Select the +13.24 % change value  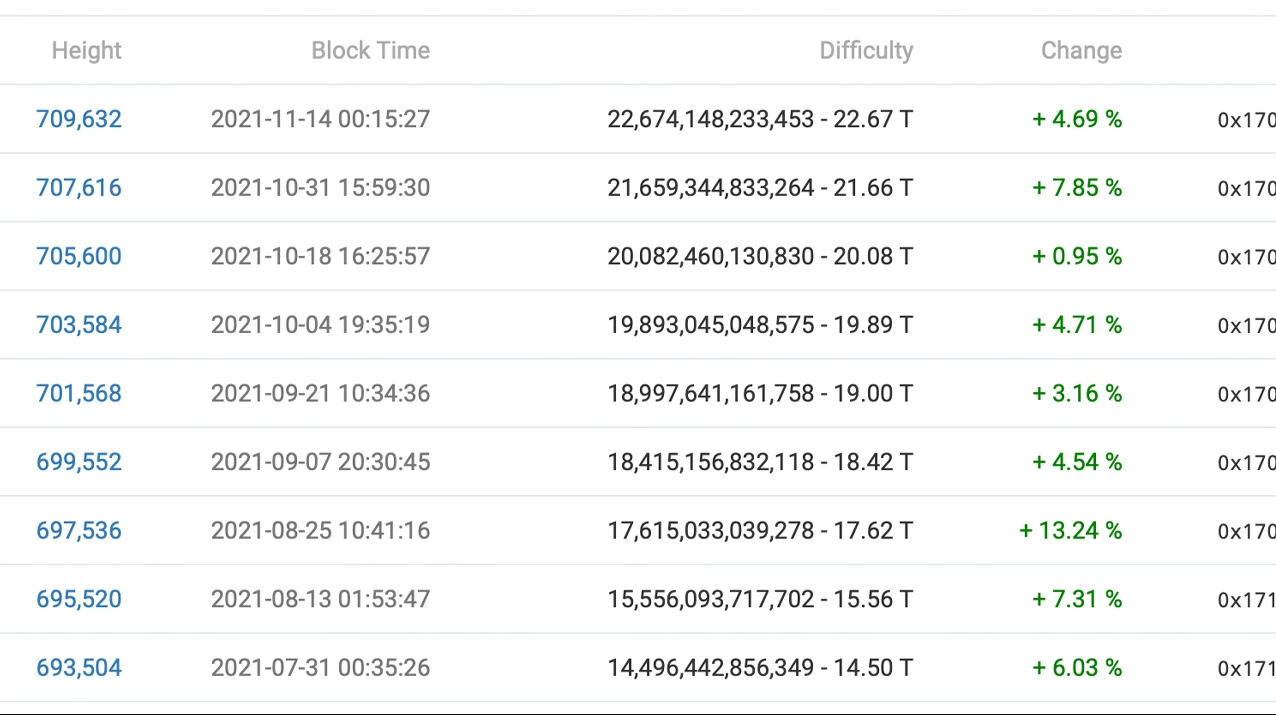[x=1070, y=530]
